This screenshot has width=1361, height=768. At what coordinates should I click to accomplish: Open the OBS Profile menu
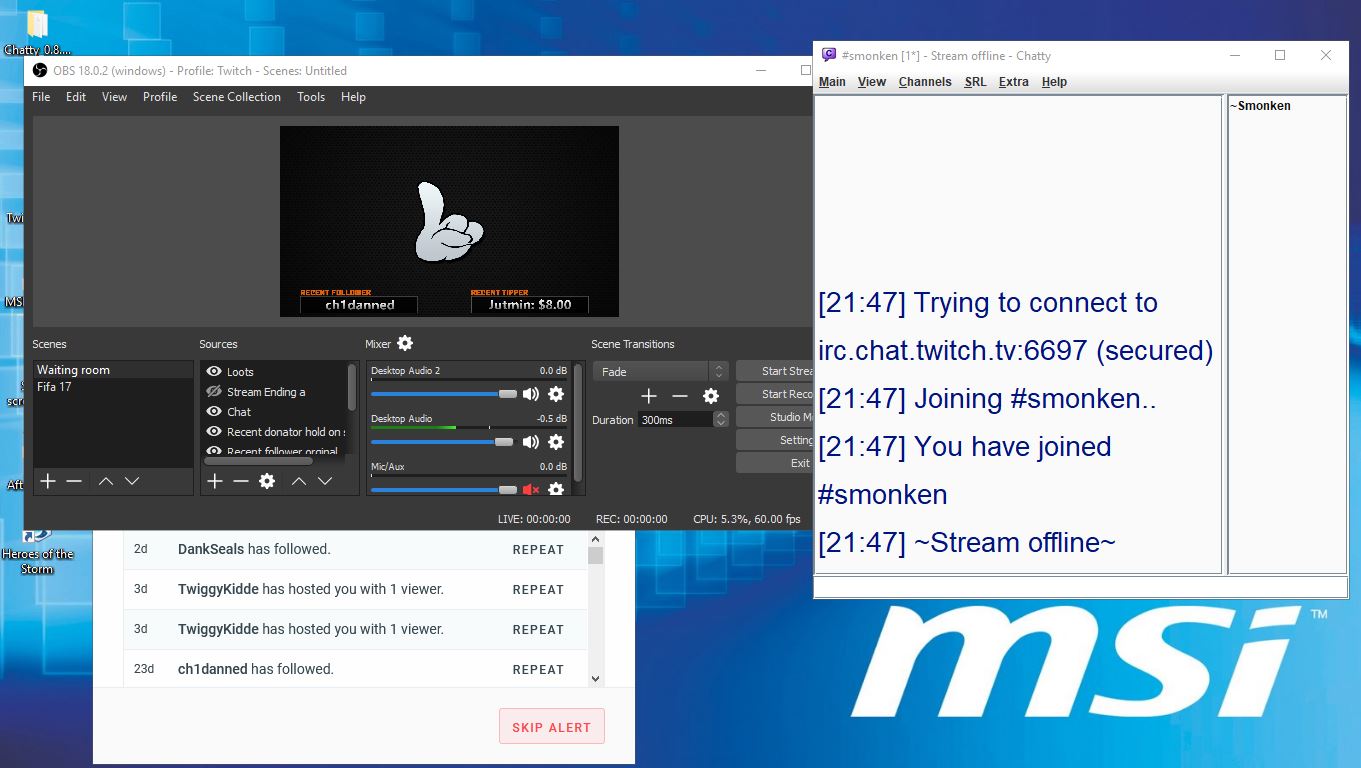(x=160, y=97)
